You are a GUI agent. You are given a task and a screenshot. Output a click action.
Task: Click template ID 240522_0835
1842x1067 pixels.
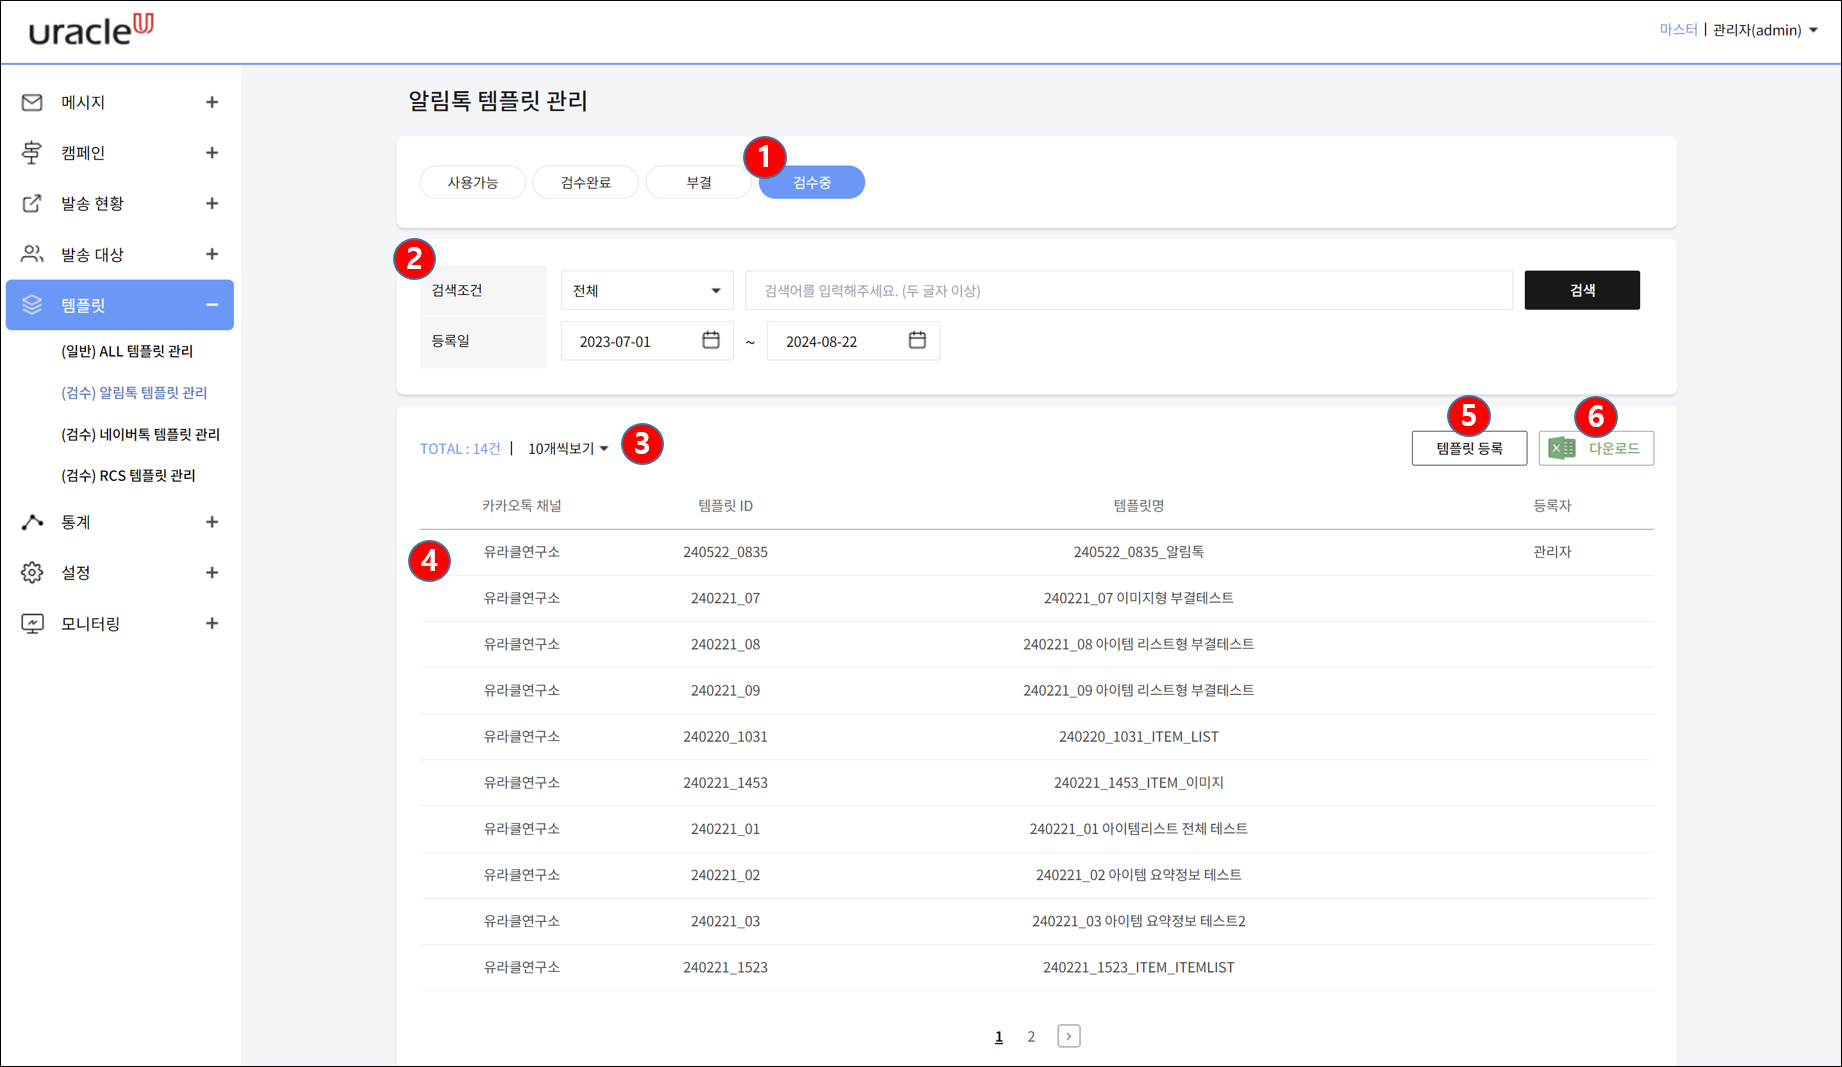click(725, 552)
